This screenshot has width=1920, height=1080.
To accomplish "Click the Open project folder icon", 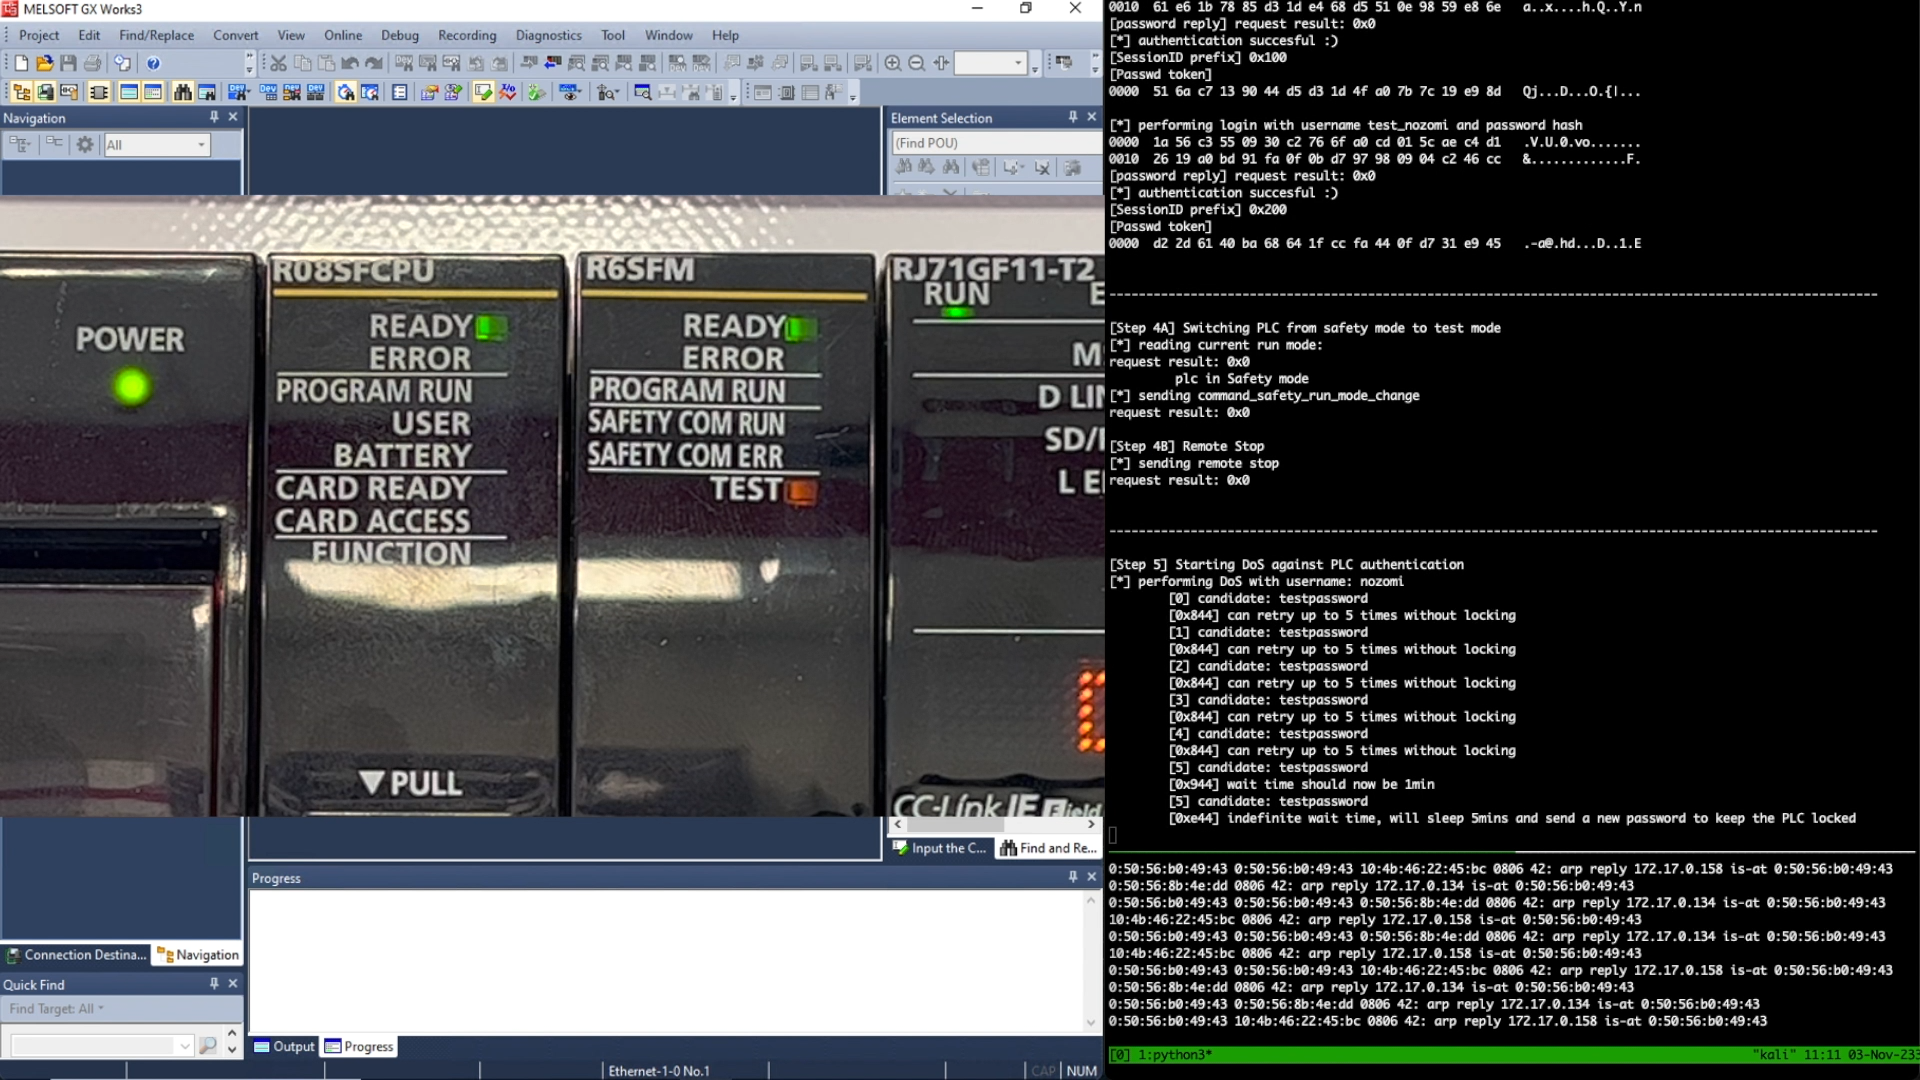I will [x=45, y=63].
